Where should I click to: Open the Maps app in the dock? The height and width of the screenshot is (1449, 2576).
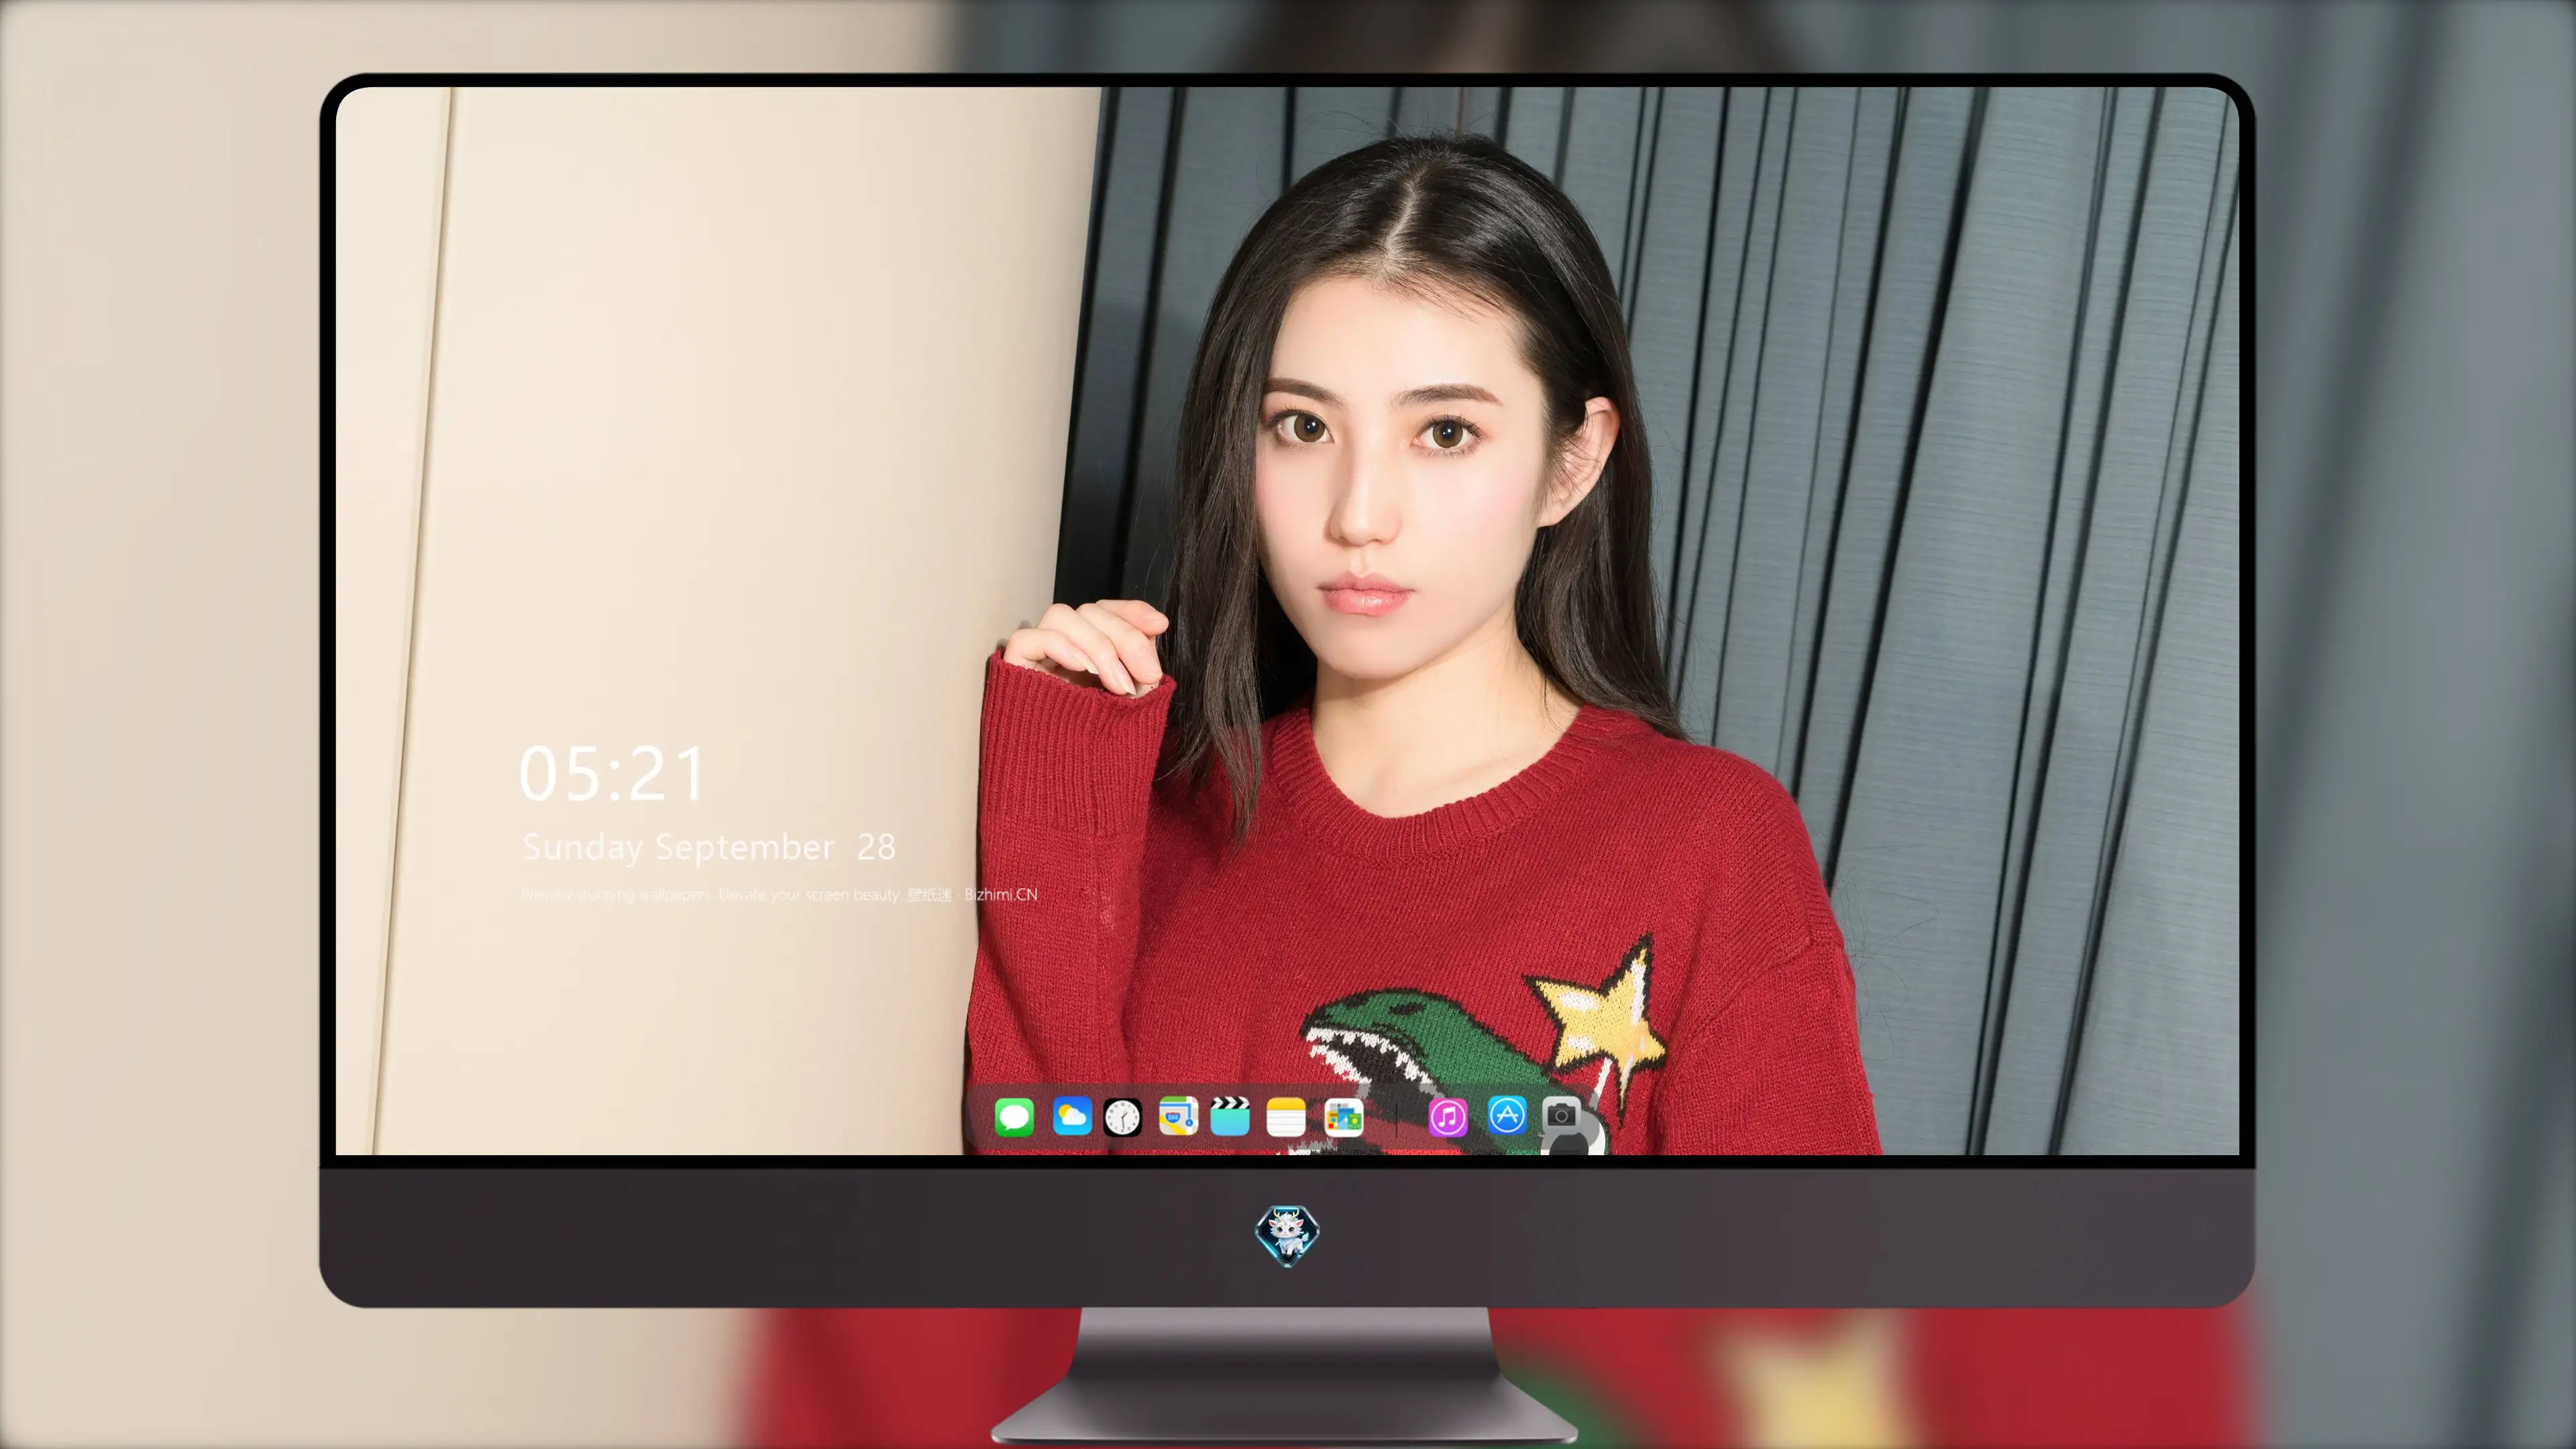1178,1116
